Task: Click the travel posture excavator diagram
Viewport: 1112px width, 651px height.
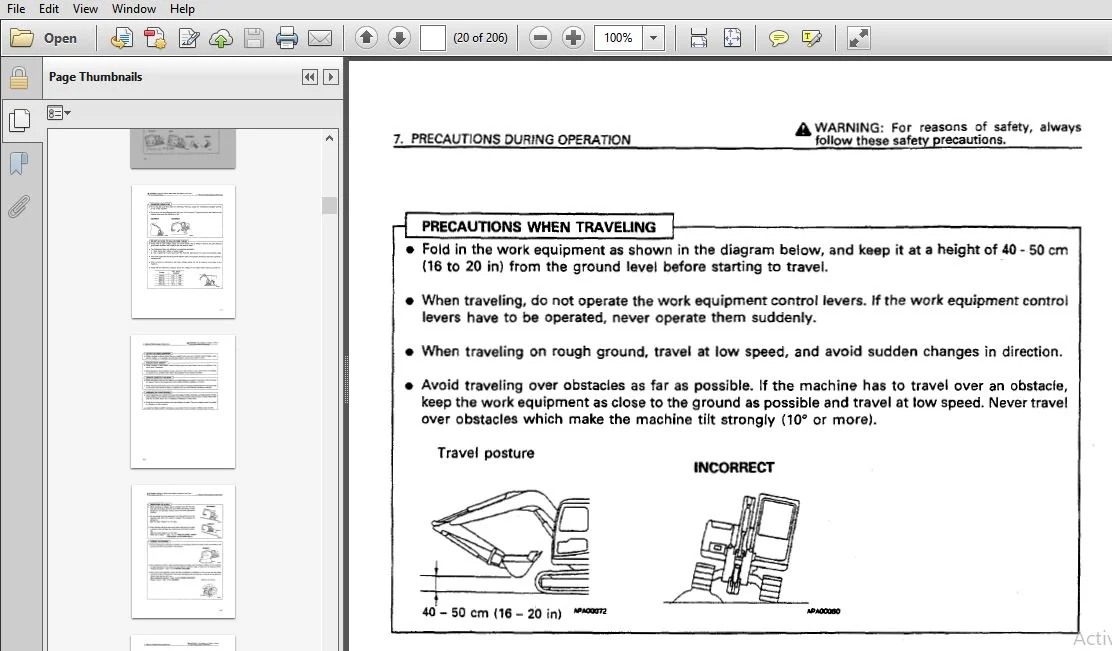Action: 505,545
